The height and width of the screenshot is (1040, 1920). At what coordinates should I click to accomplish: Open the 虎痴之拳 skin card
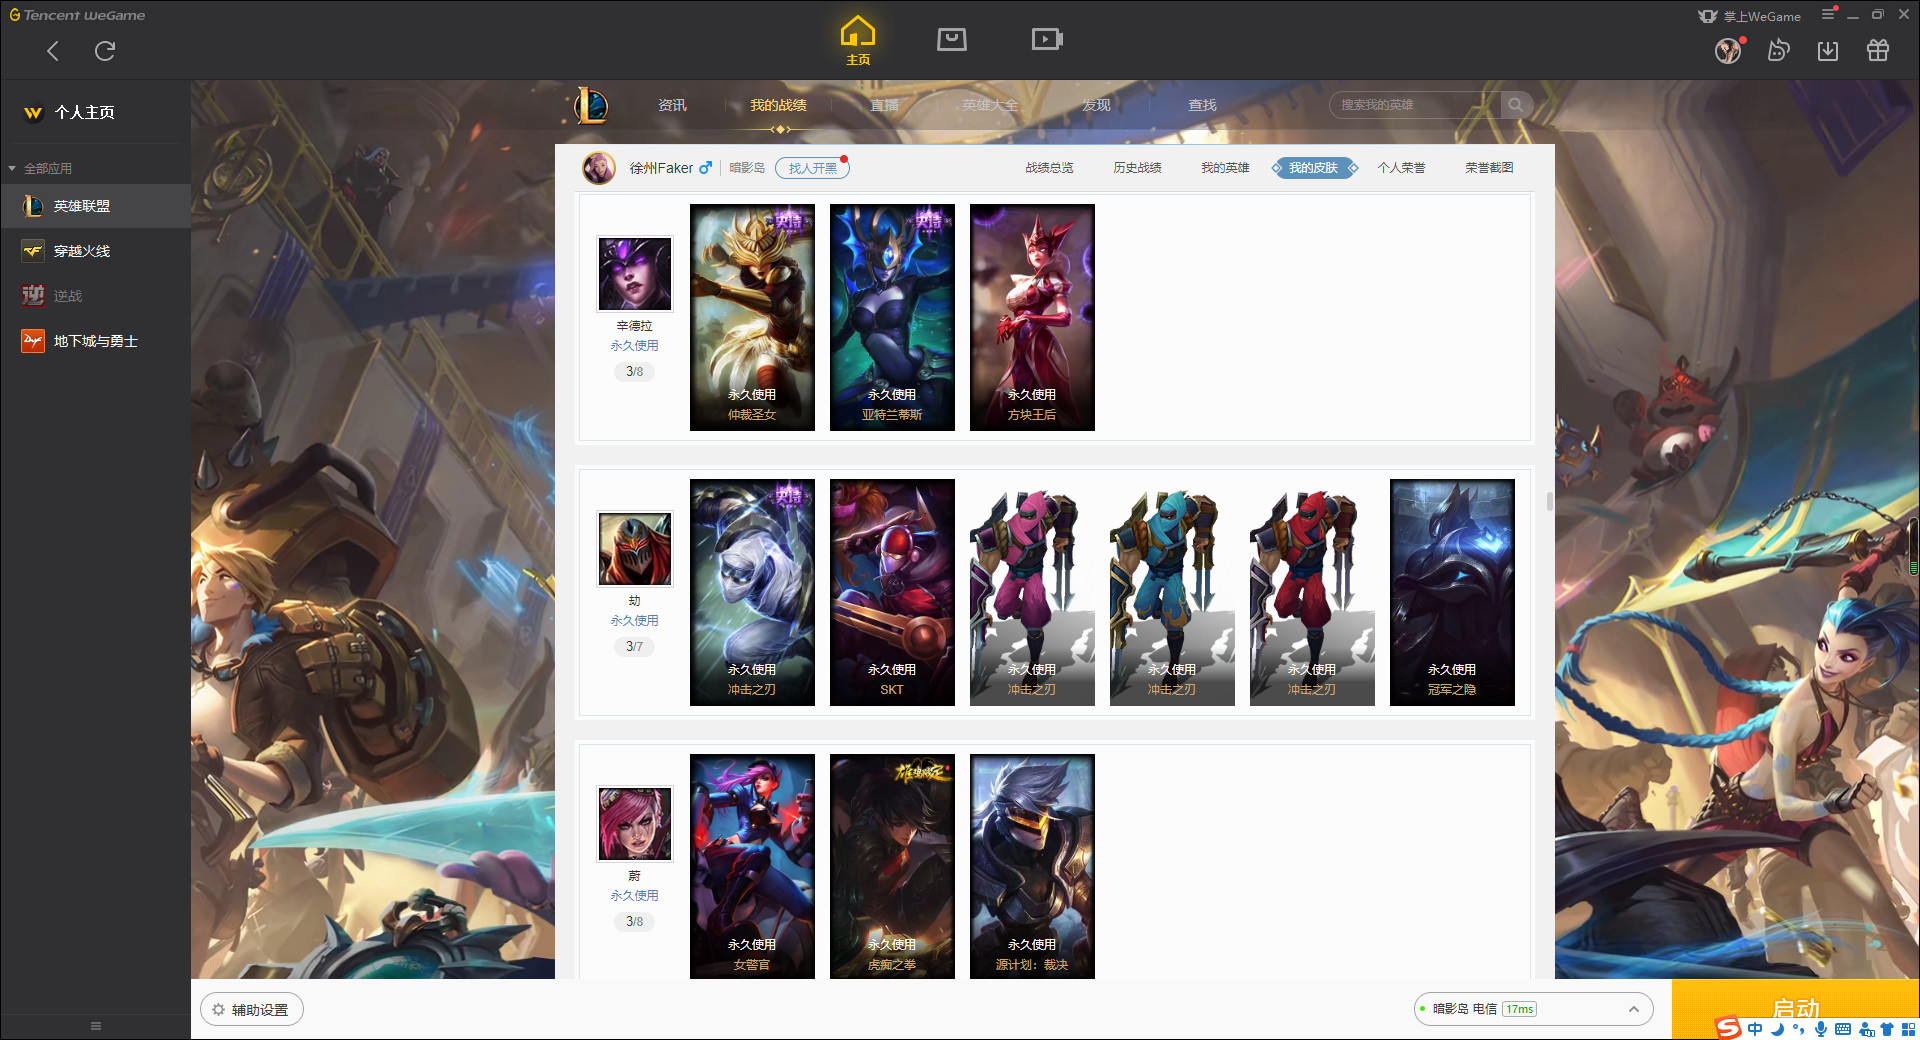[x=892, y=866]
